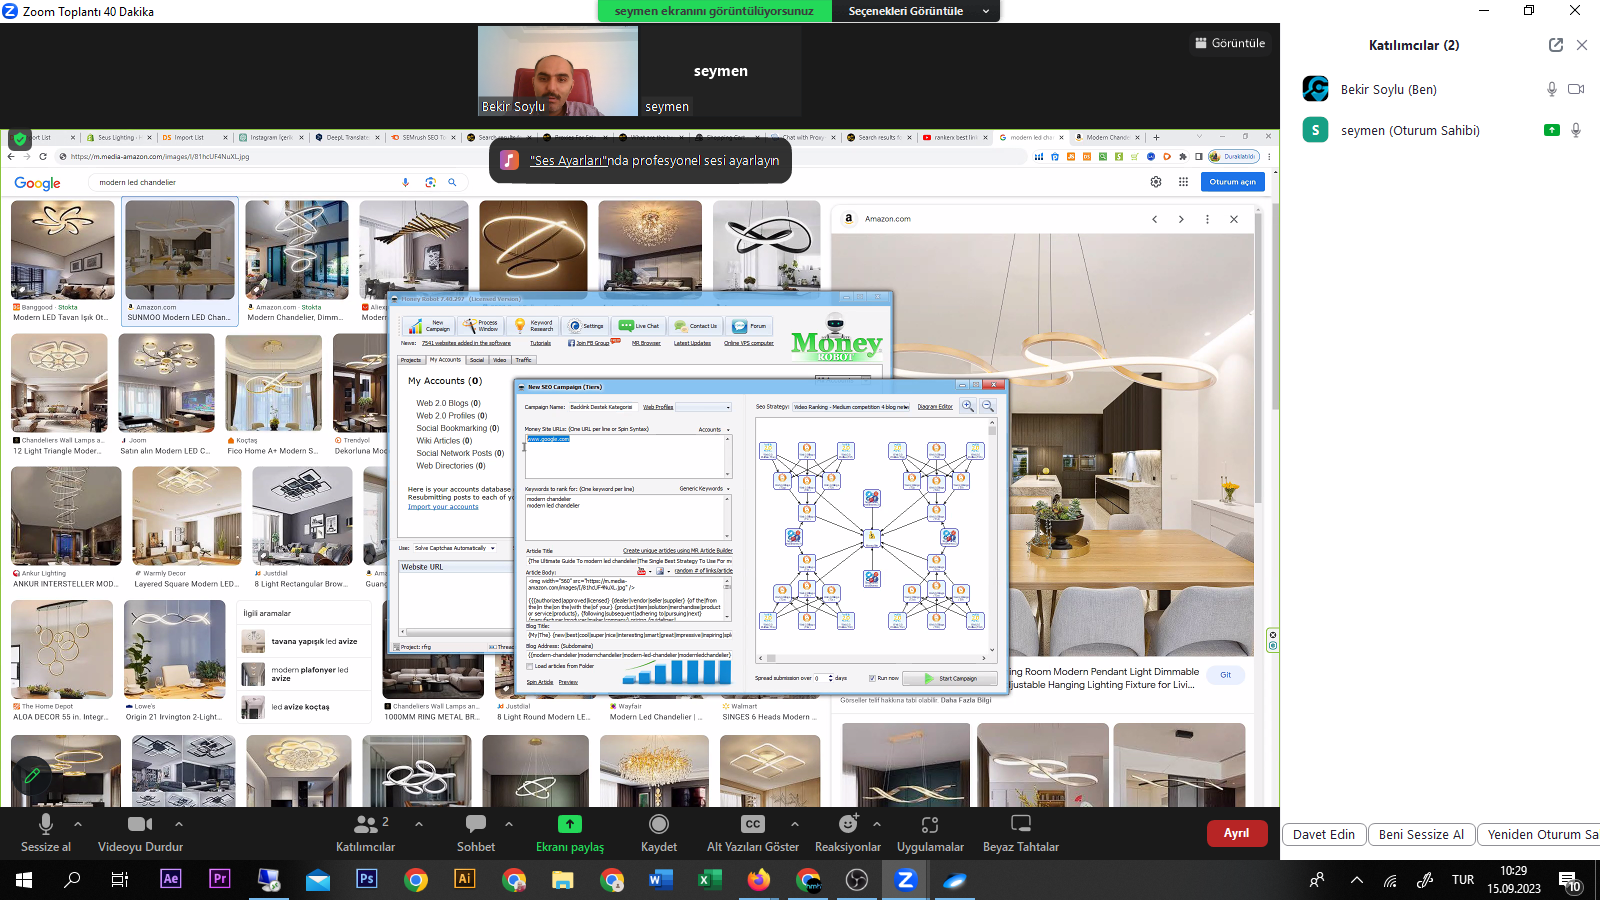This screenshot has height=900, width=1600.
Task: Open Keyword Research in Money Robot
Action: (534, 326)
